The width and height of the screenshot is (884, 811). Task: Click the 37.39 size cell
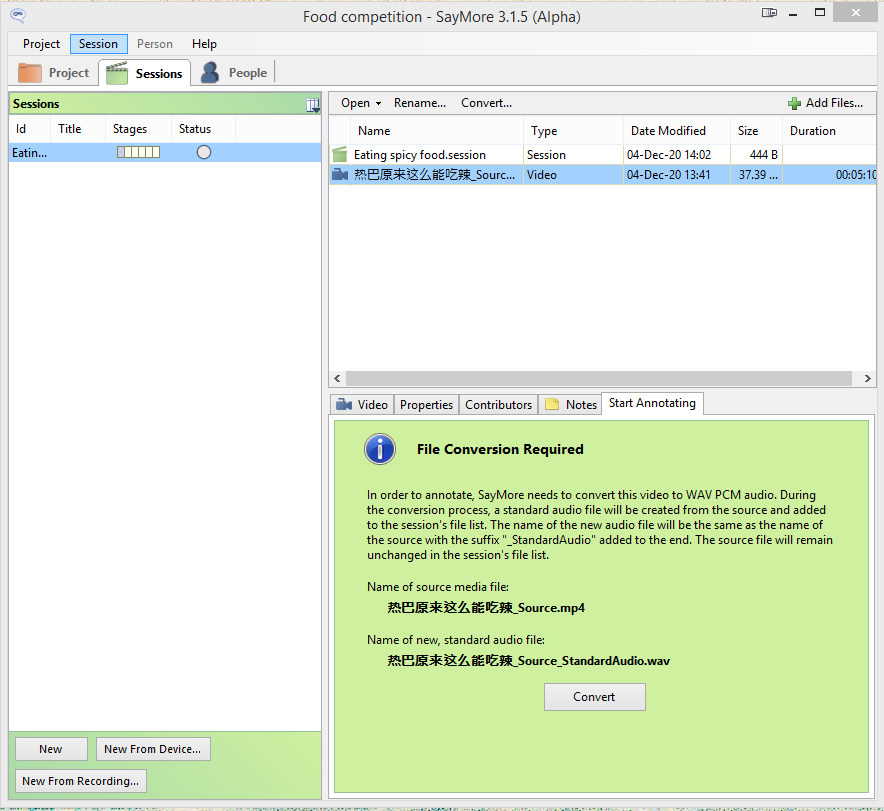point(758,175)
